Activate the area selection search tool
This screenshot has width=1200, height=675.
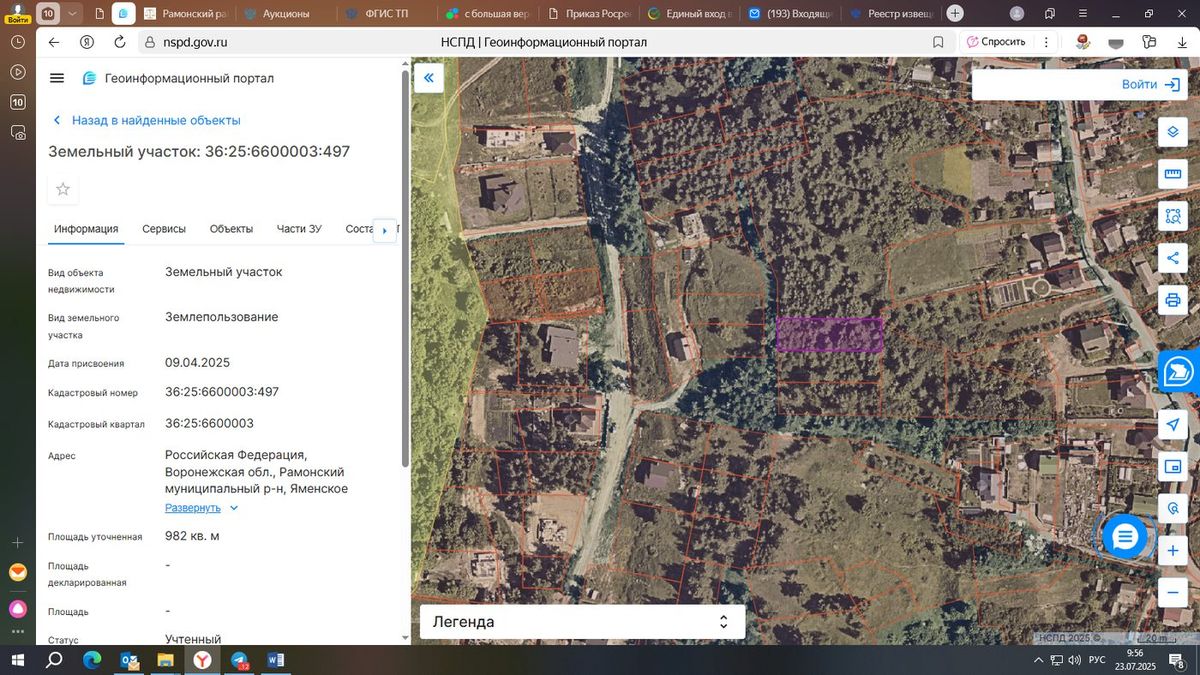click(1173, 216)
